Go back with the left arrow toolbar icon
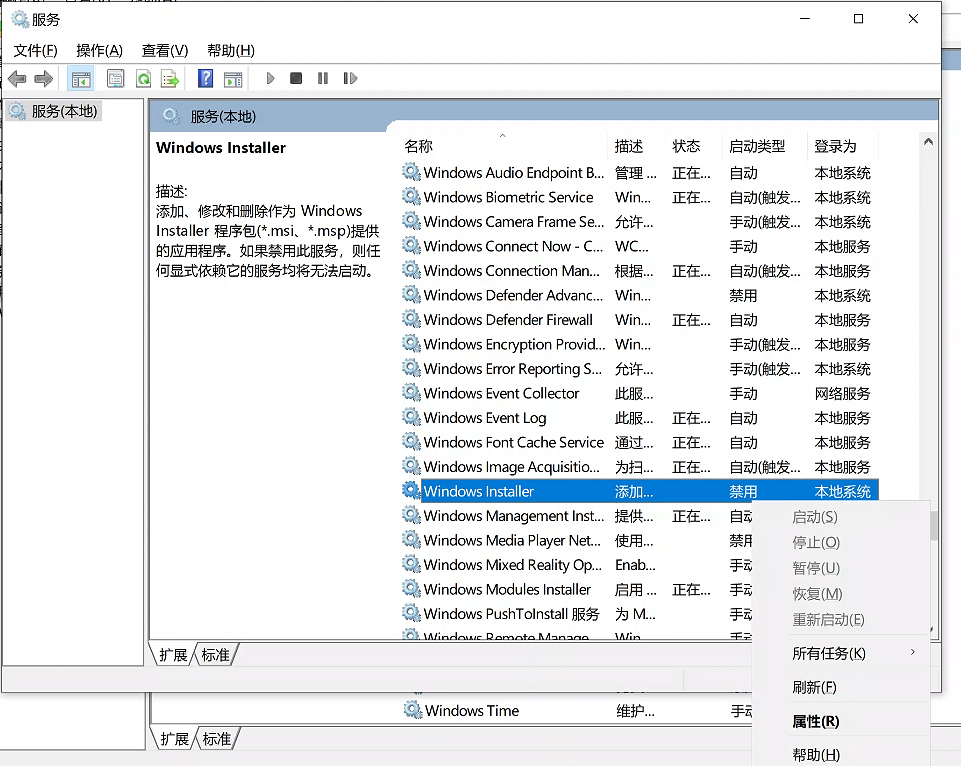Image resolution: width=961 pixels, height=766 pixels. [17, 78]
